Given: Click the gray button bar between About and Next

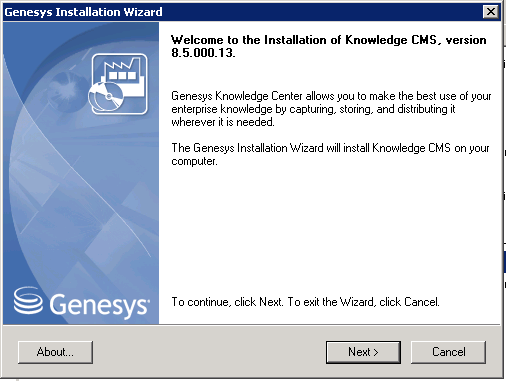Looking at the screenshot, I should click(209, 352).
